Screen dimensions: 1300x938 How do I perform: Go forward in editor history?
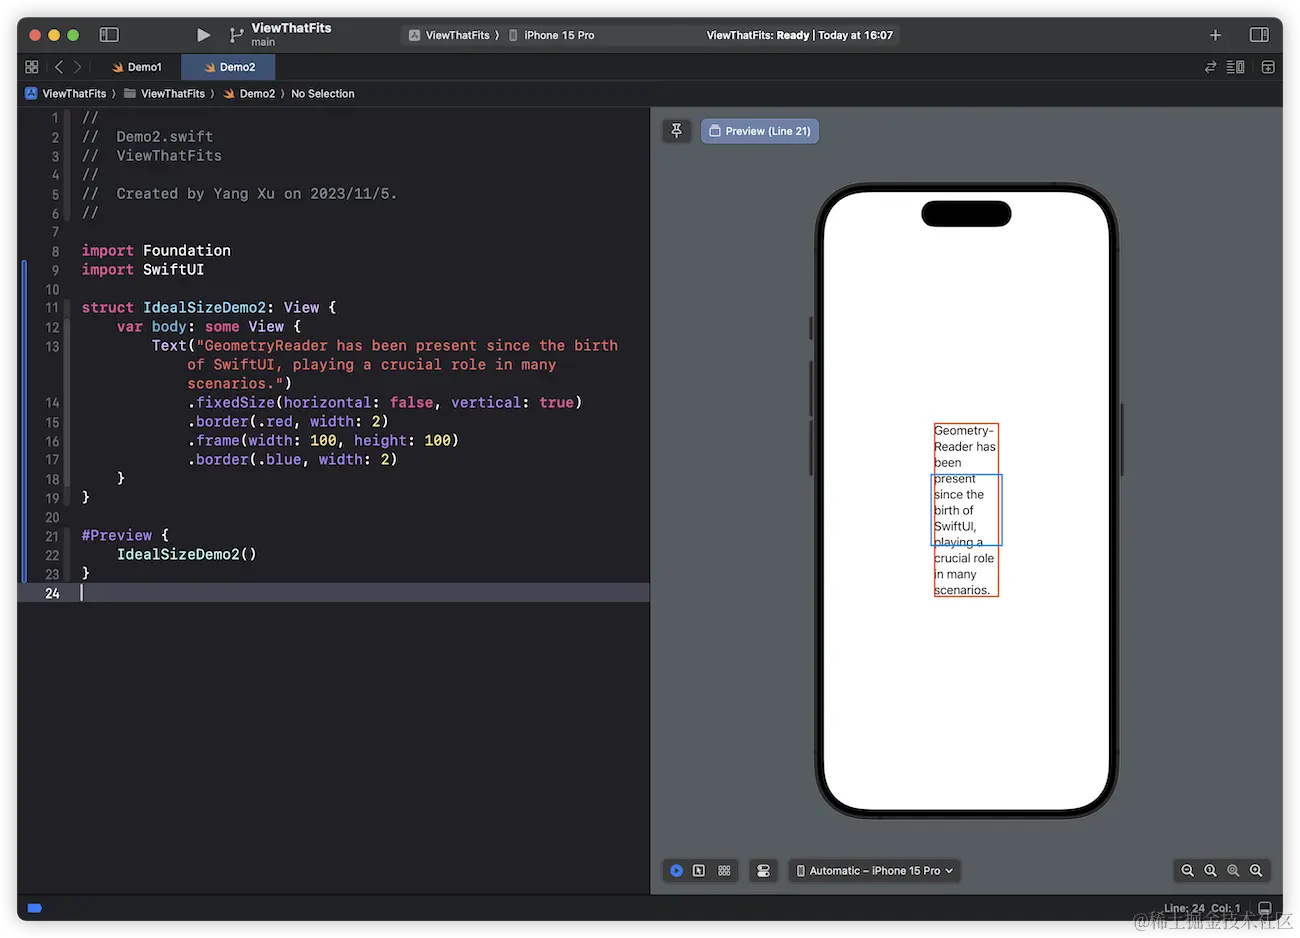(77, 67)
